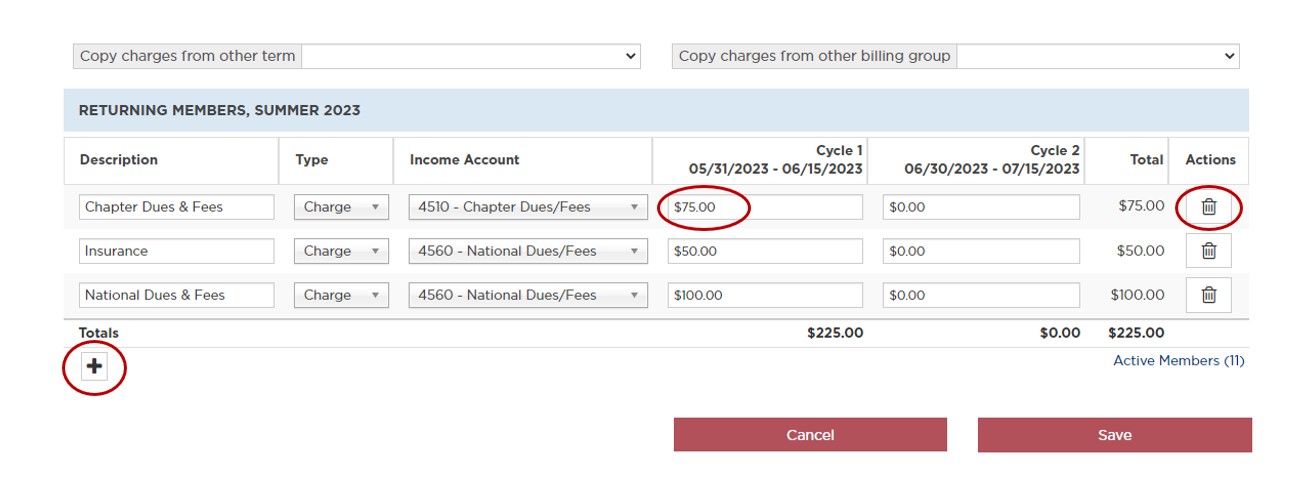Select the Insurance Cycle 1 $50.00 field
Viewport: 1312px width, 493px height.
point(765,251)
